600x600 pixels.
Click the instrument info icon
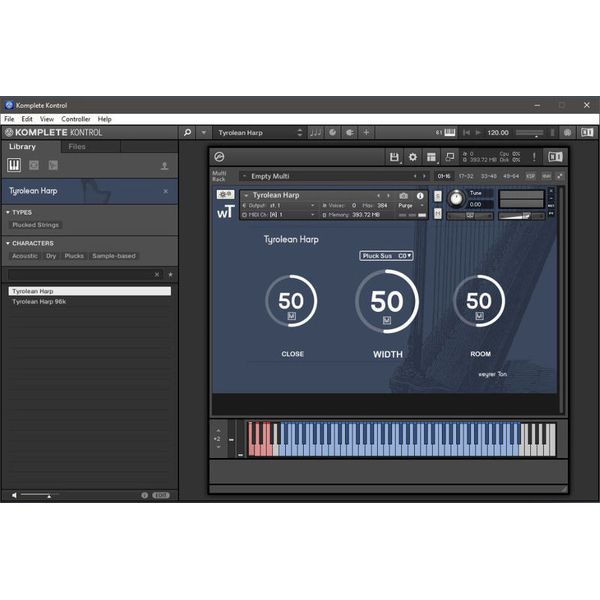click(x=420, y=196)
